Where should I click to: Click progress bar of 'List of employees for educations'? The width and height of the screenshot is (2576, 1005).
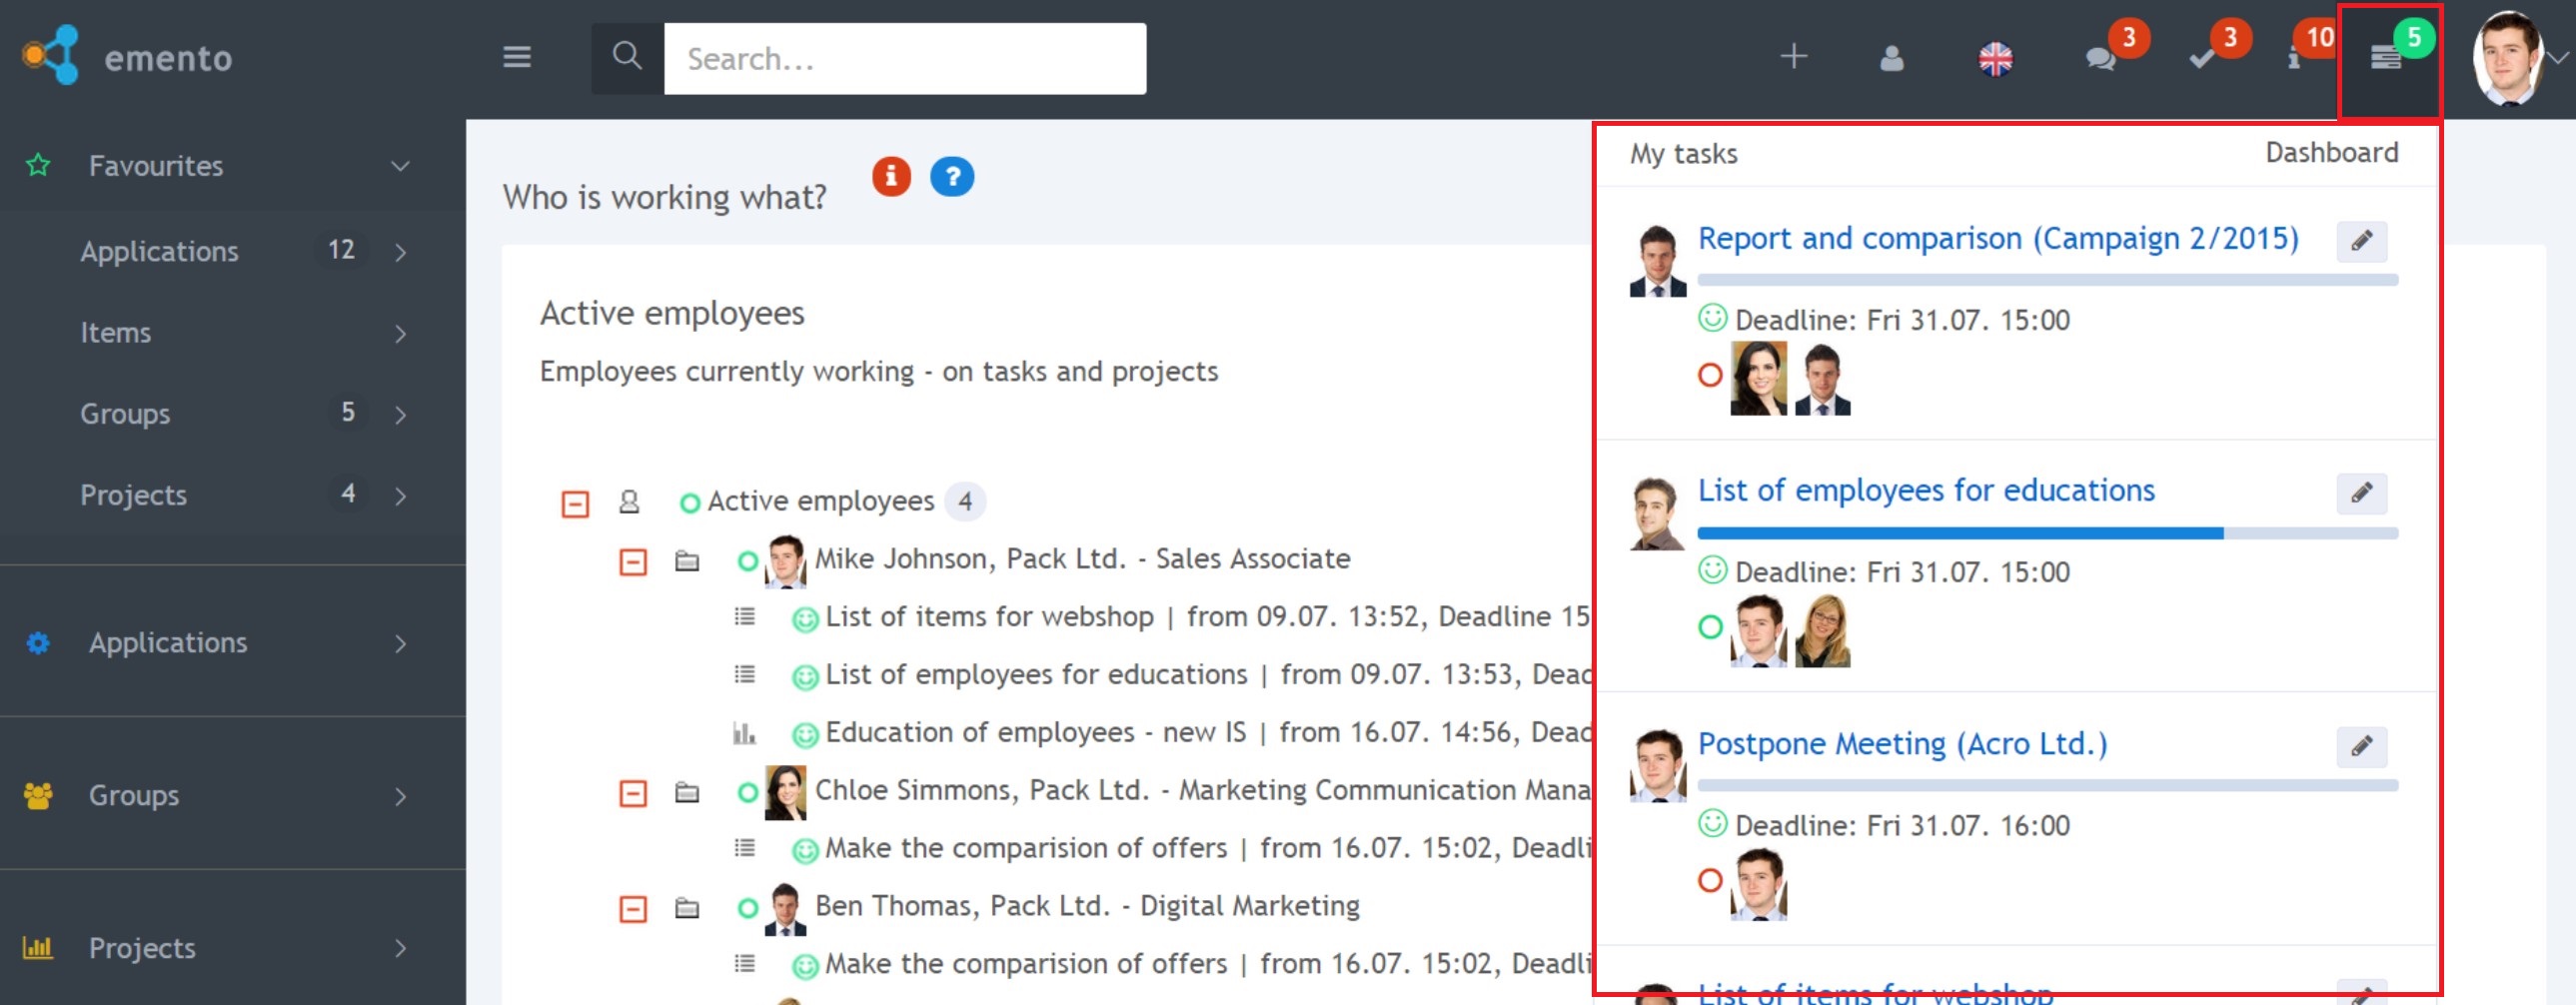pyautogui.click(x=2047, y=533)
